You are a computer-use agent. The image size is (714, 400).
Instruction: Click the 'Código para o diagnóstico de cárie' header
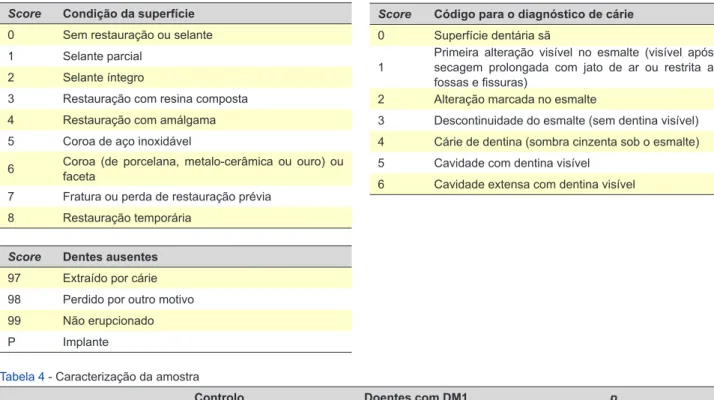pyautogui.click(x=533, y=14)
